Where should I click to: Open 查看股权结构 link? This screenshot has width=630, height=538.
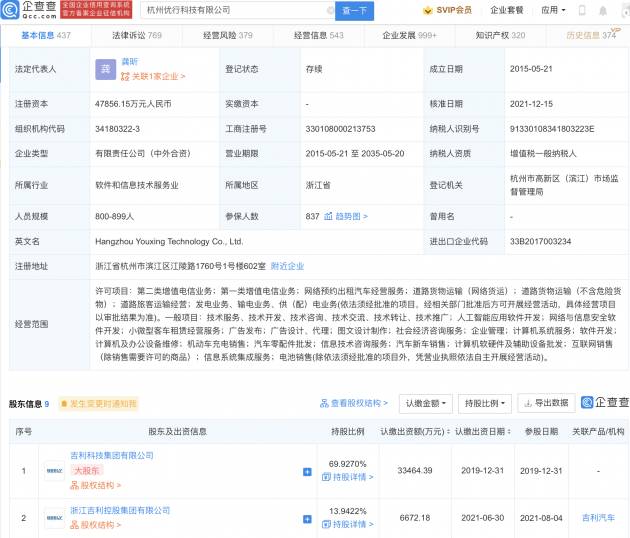pos(354,403)
